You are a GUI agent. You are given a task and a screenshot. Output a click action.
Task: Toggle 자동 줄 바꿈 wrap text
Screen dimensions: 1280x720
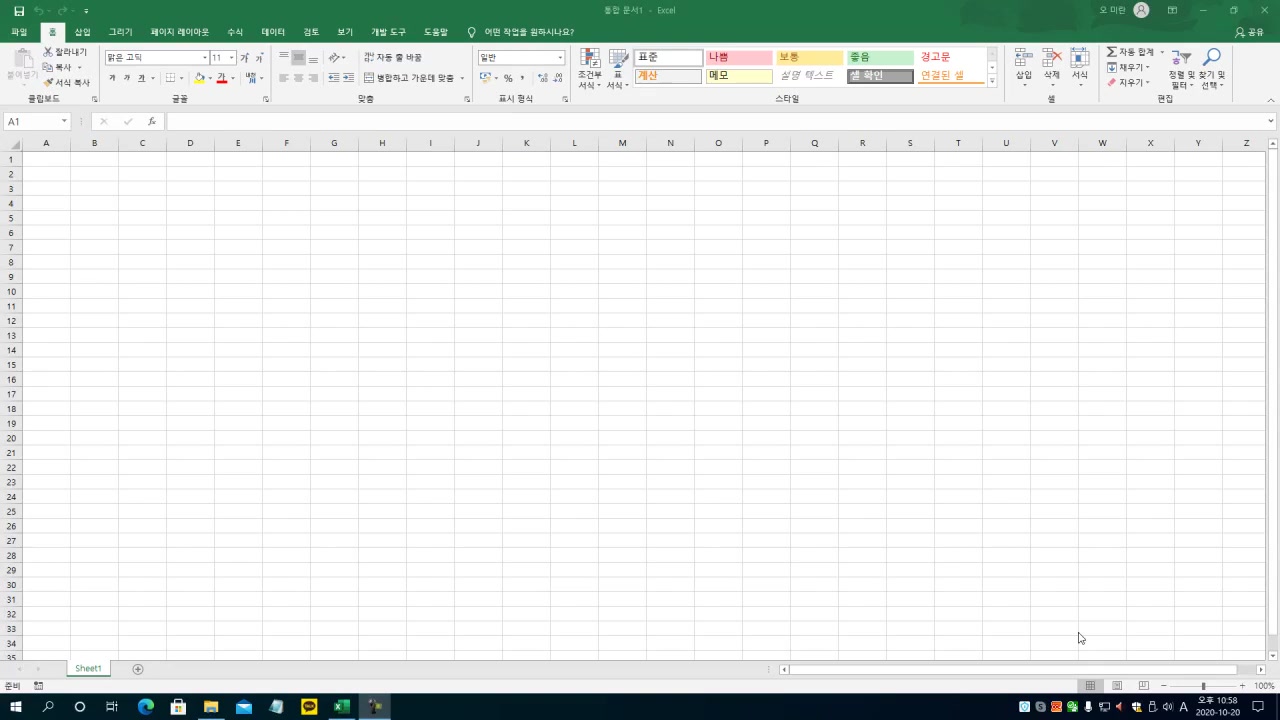393,58
